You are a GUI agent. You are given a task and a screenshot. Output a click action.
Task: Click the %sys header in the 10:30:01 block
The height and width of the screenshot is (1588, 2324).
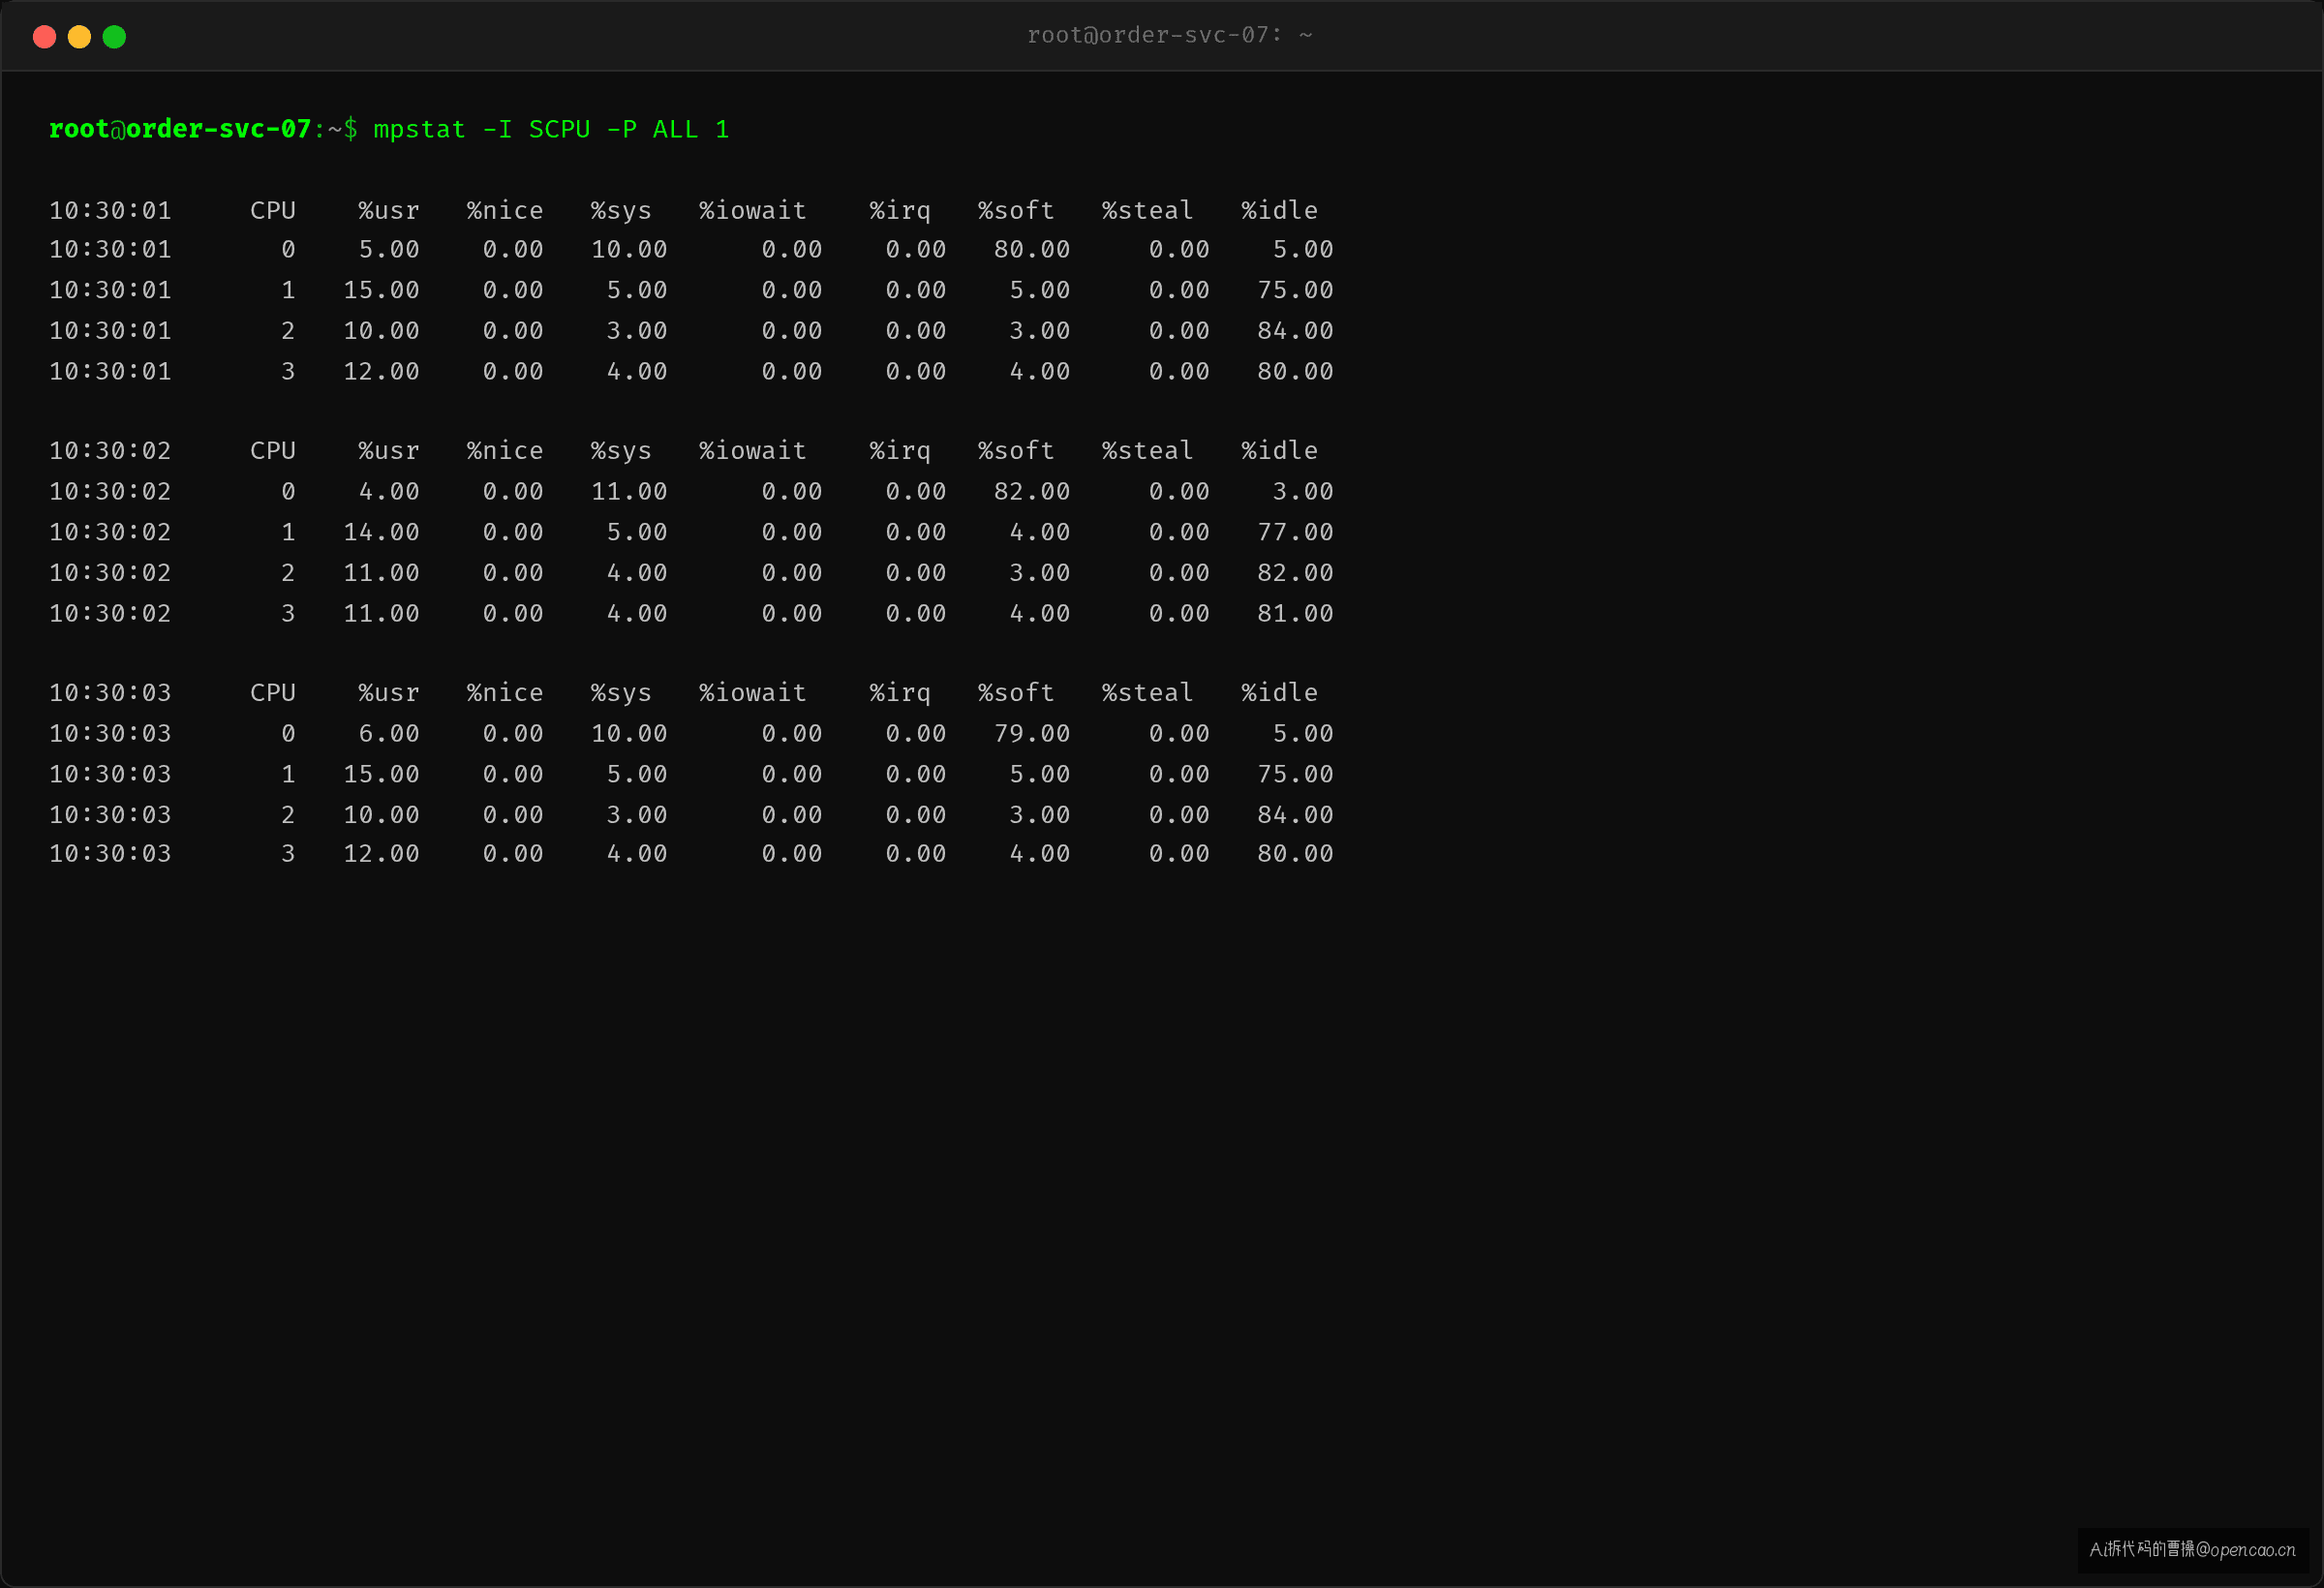coord(621,210)
